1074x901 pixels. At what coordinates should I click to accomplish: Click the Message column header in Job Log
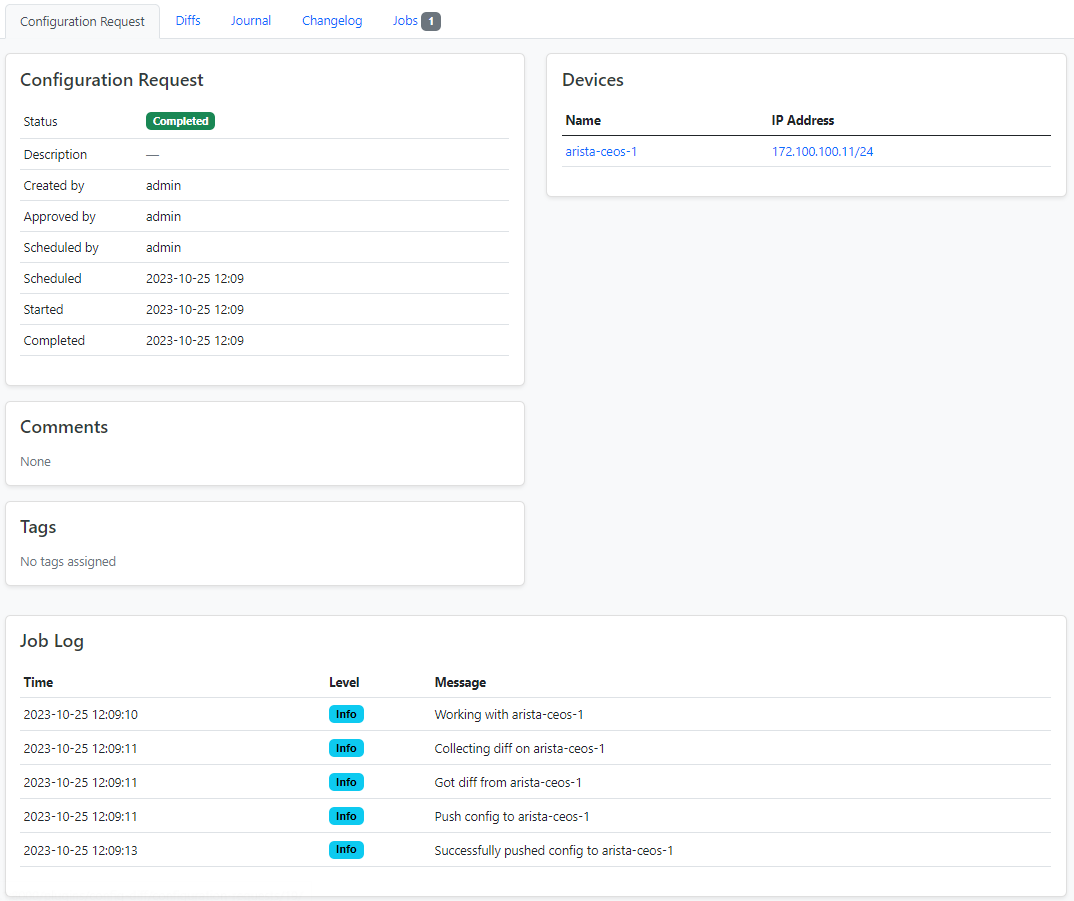point(460,682)
